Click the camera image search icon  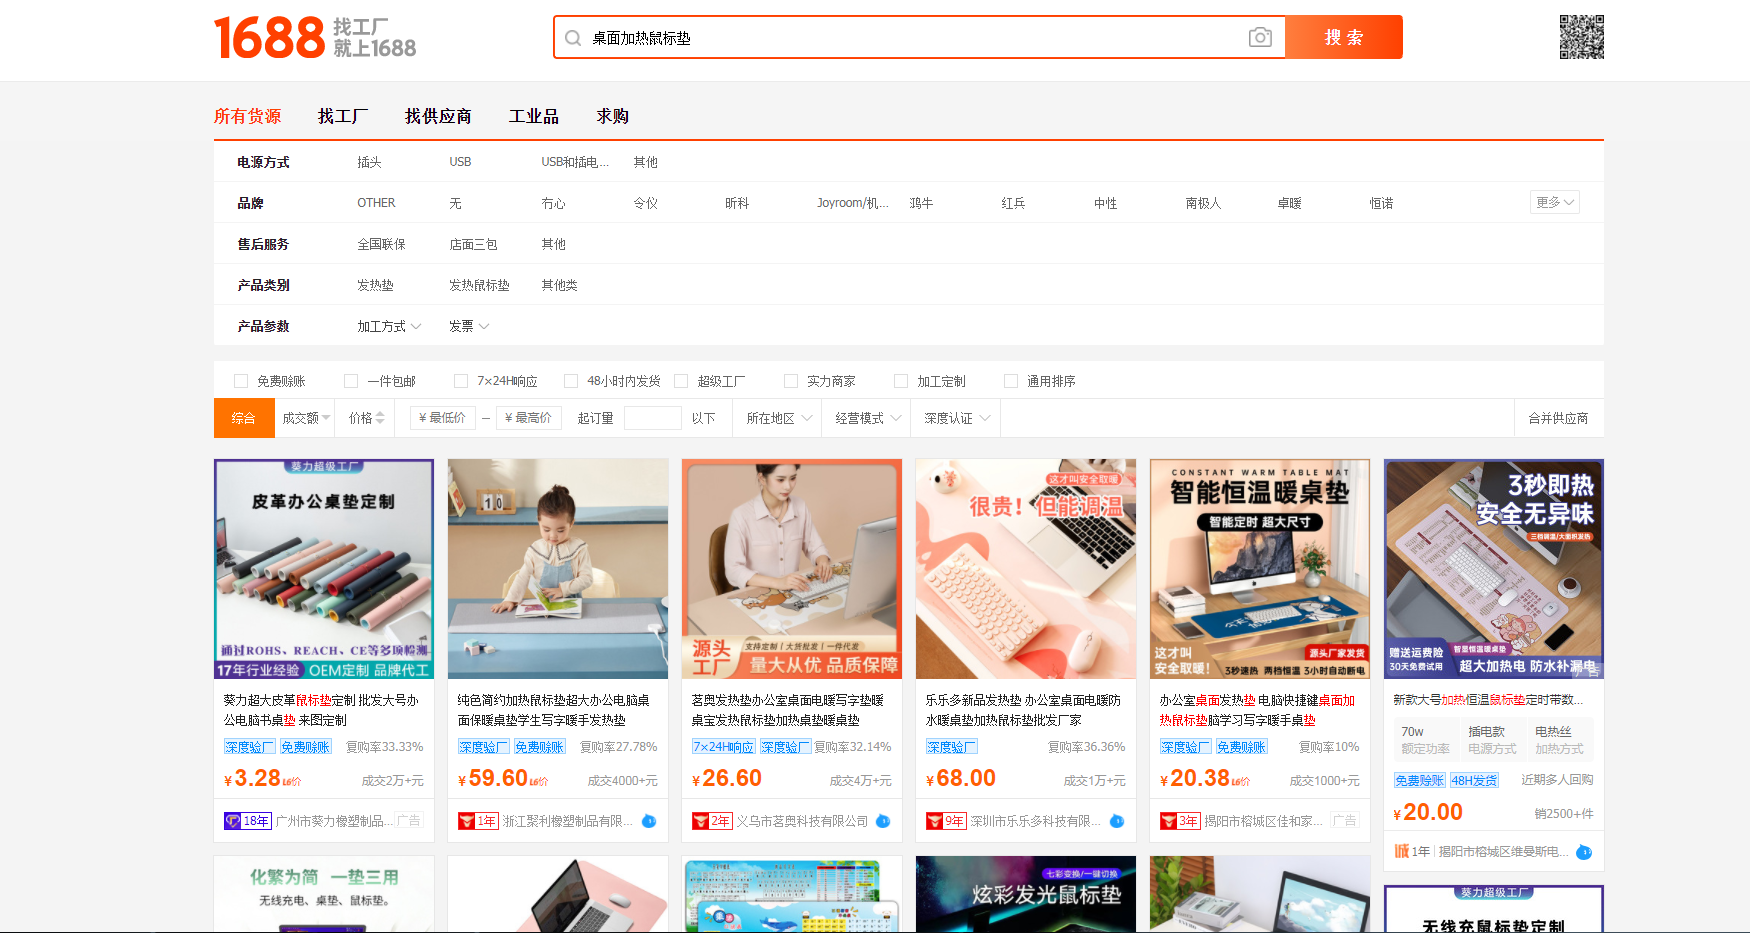[1260, 38]
